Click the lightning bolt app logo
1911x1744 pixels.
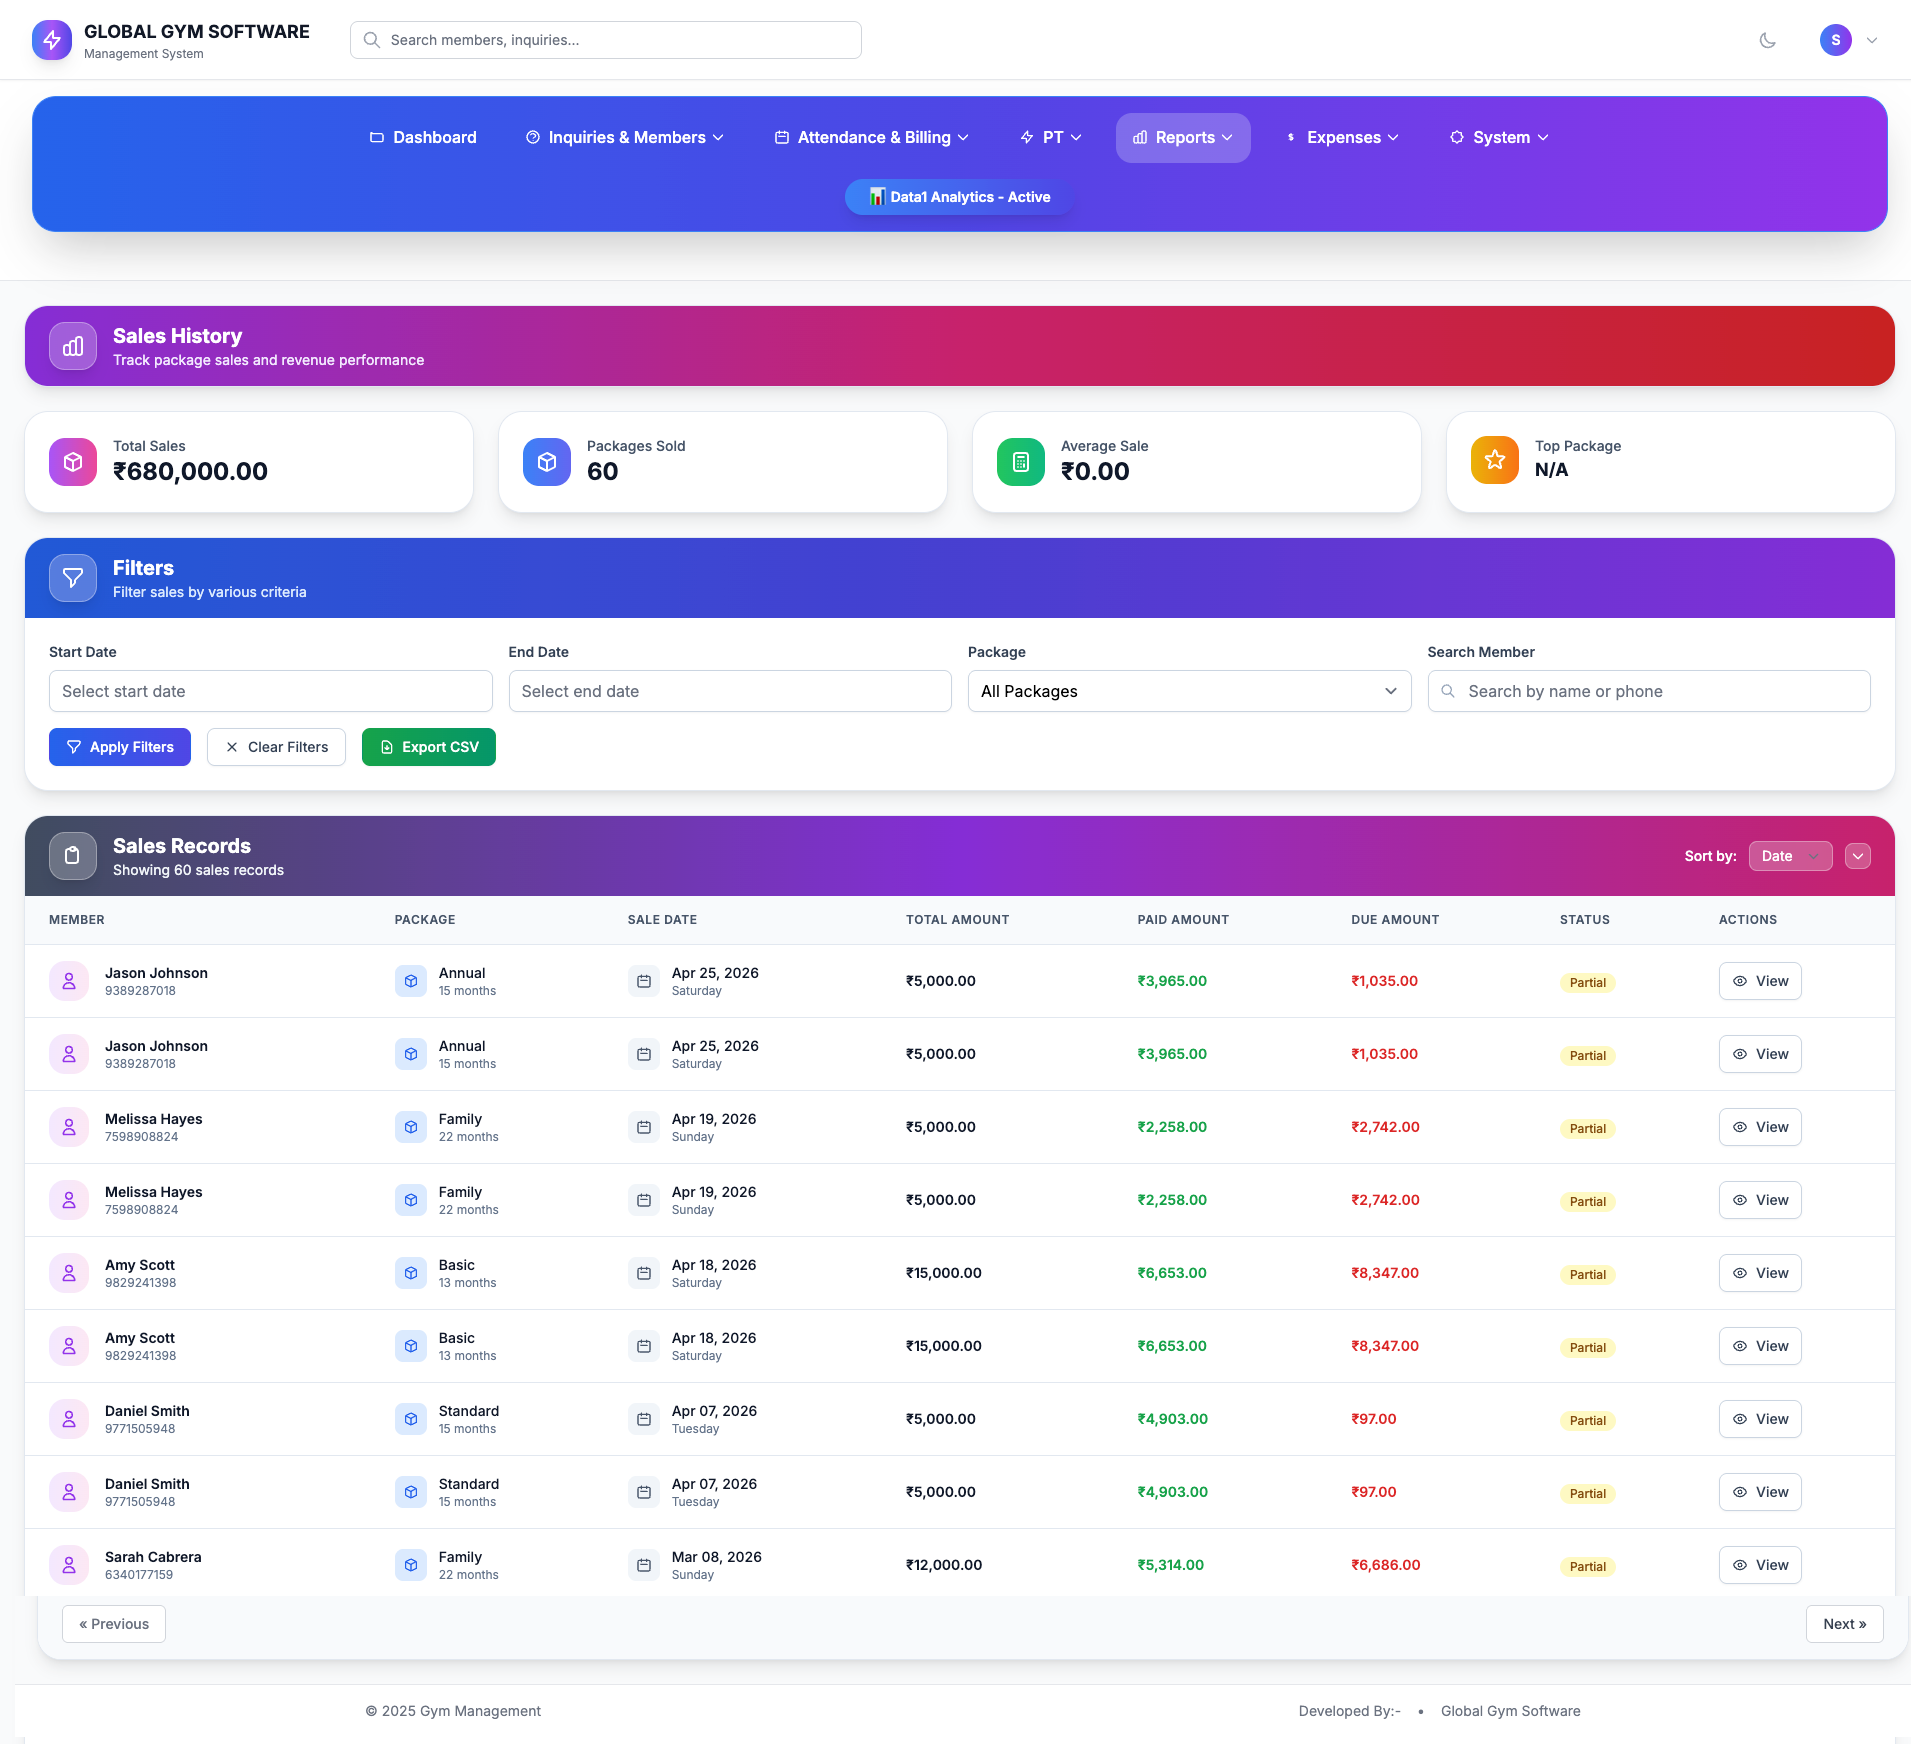52,40
